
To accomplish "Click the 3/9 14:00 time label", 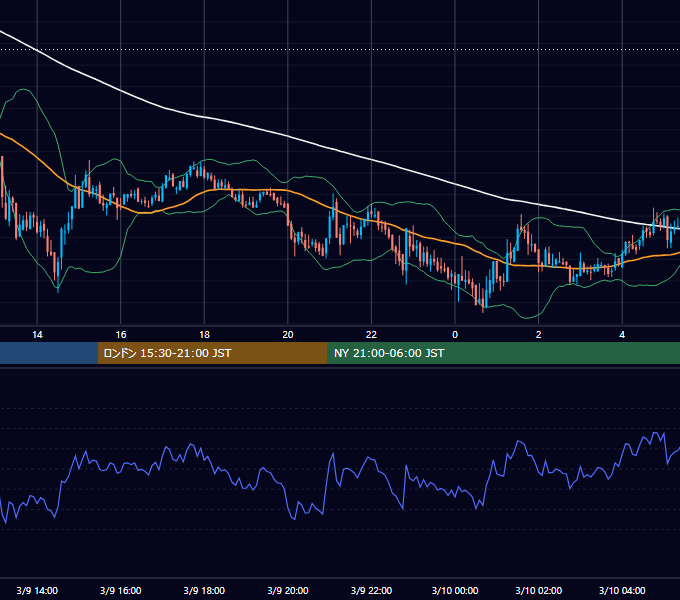I will click(x=37, y=590).
